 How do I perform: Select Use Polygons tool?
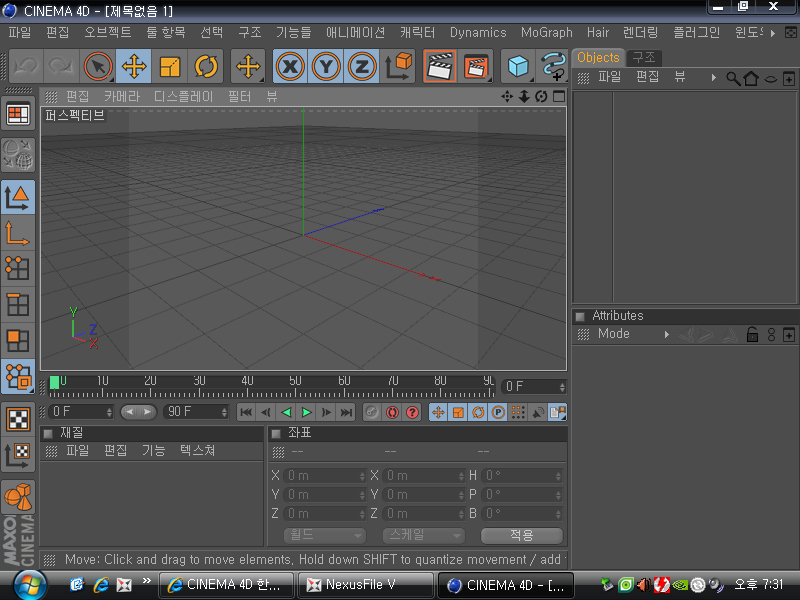(18, 340)
